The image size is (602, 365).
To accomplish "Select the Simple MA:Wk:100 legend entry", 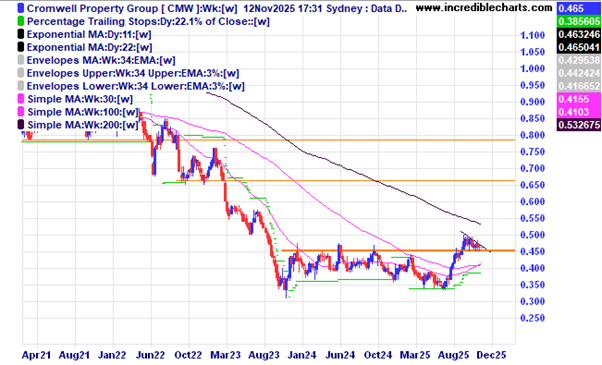I will [x=83, y=112].
